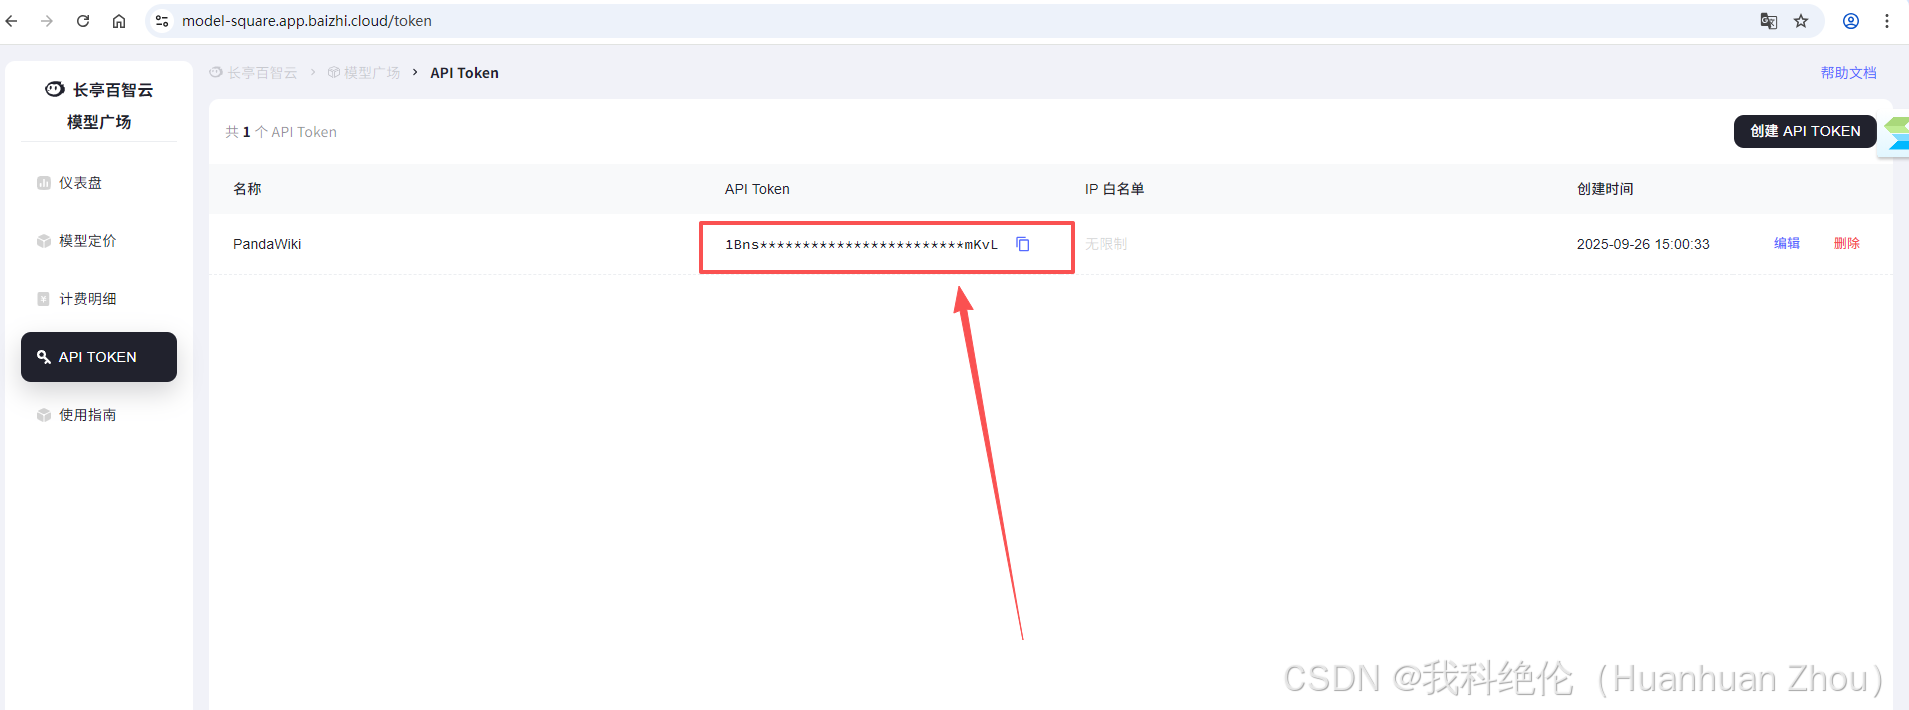
Task: Open browser three-dot menu
Action: tap(1887, 21)
